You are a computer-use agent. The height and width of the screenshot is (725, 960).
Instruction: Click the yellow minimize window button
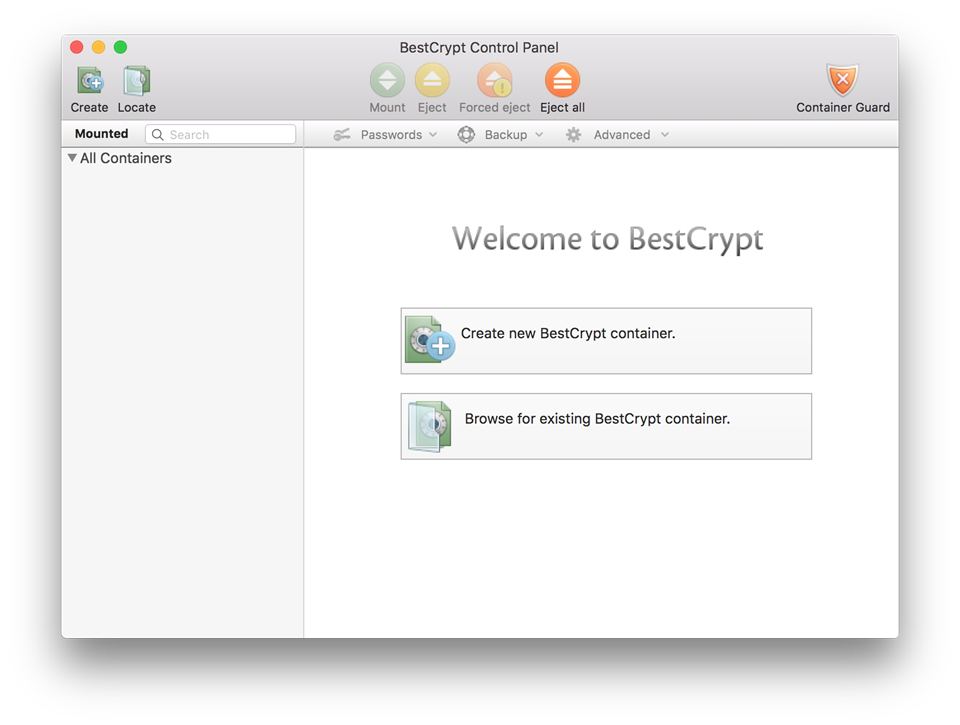tap(99, 47)
